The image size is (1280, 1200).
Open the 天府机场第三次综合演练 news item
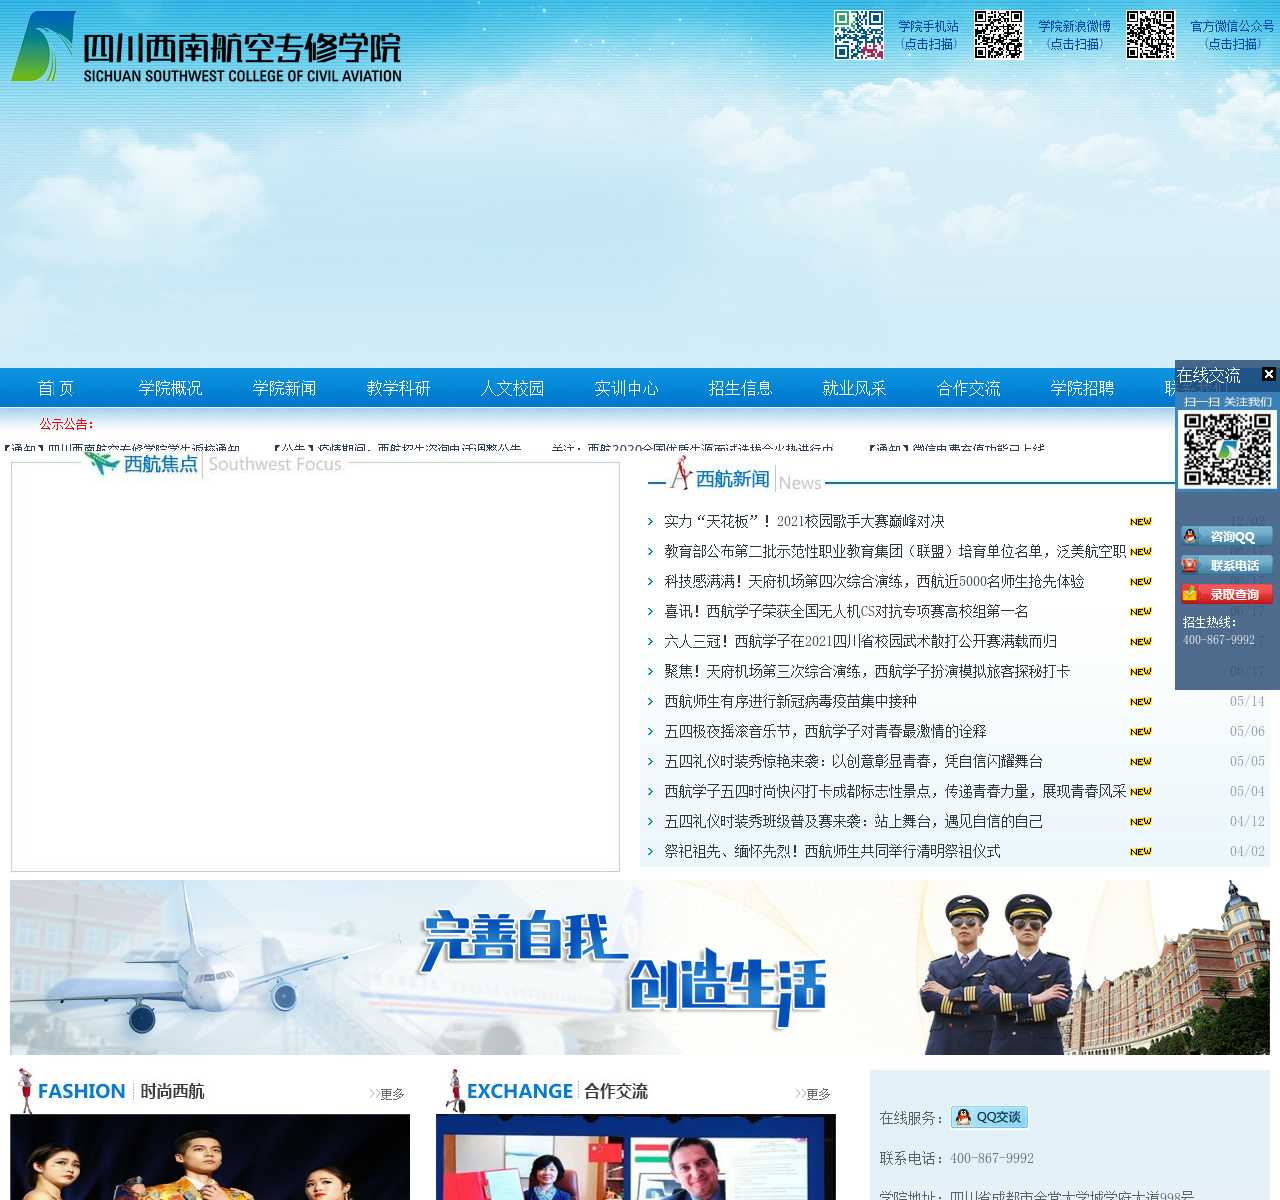click(x=867, y=671)
